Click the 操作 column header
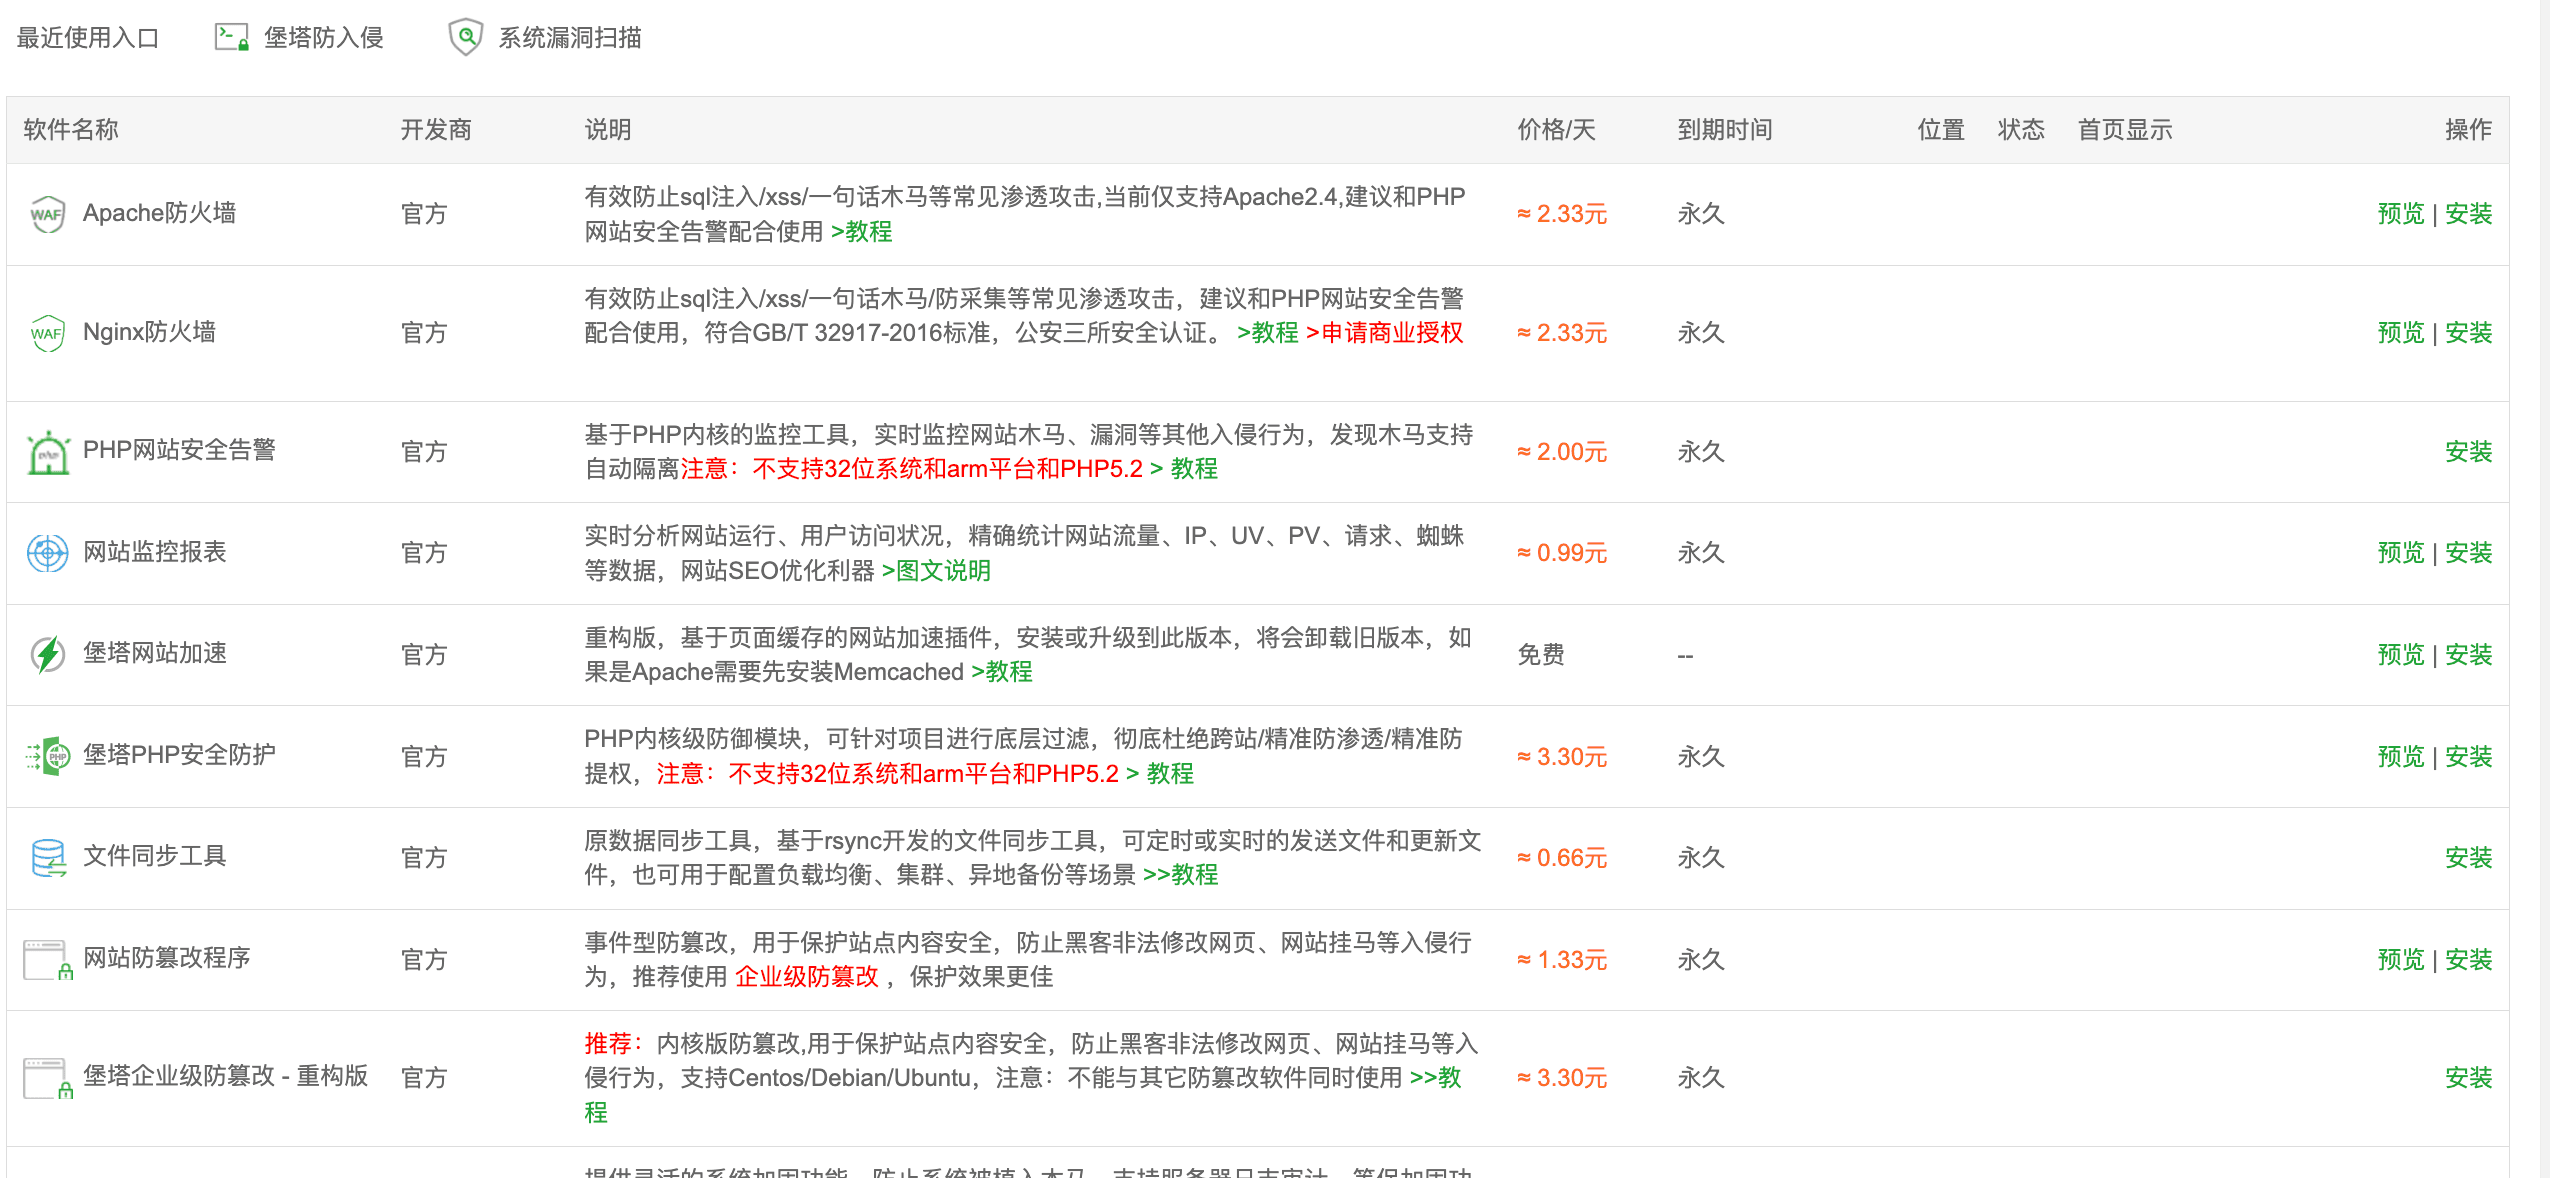 [x=2468, y=130]
